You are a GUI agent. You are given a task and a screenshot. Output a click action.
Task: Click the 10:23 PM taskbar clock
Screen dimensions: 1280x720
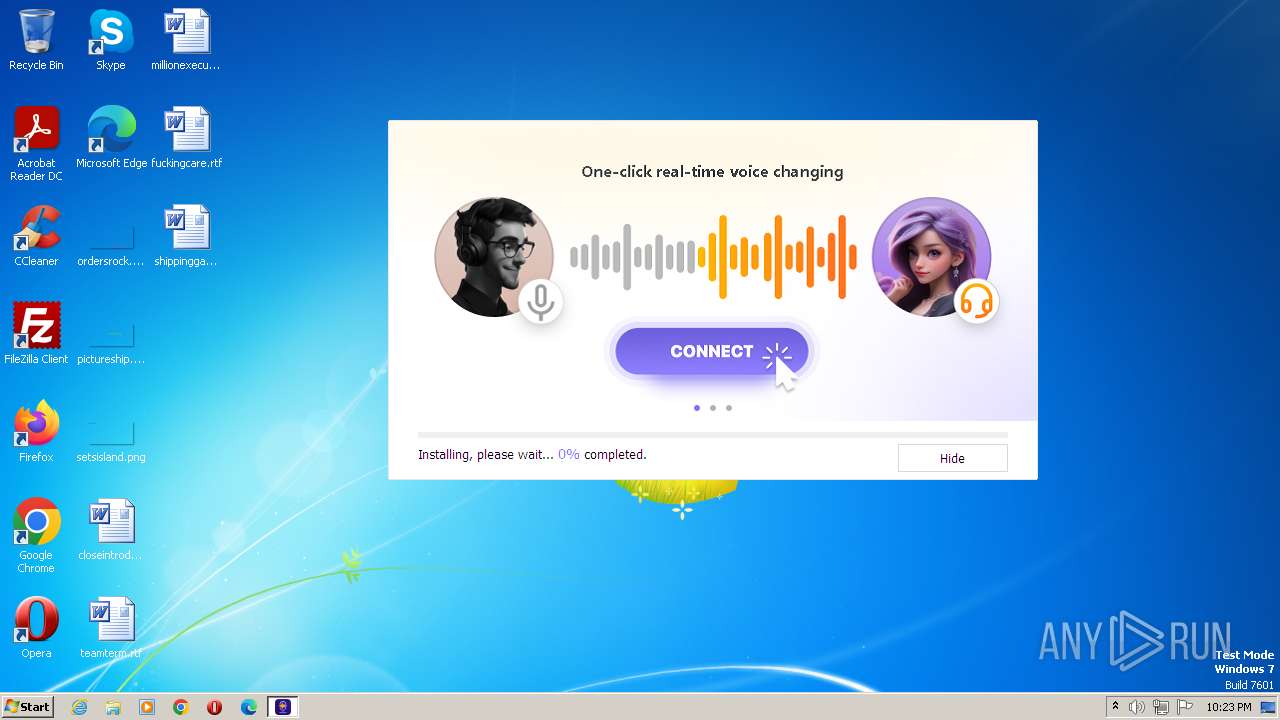1229,707
